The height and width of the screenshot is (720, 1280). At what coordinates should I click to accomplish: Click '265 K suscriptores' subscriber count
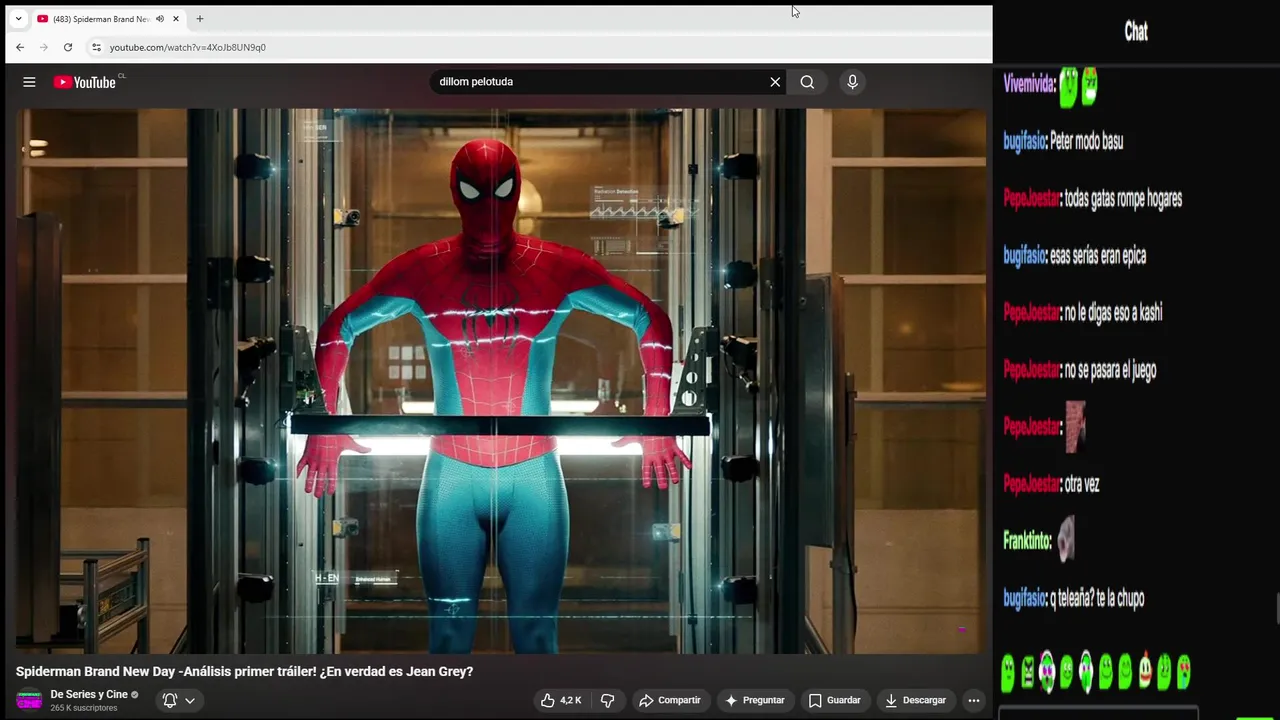84,708
